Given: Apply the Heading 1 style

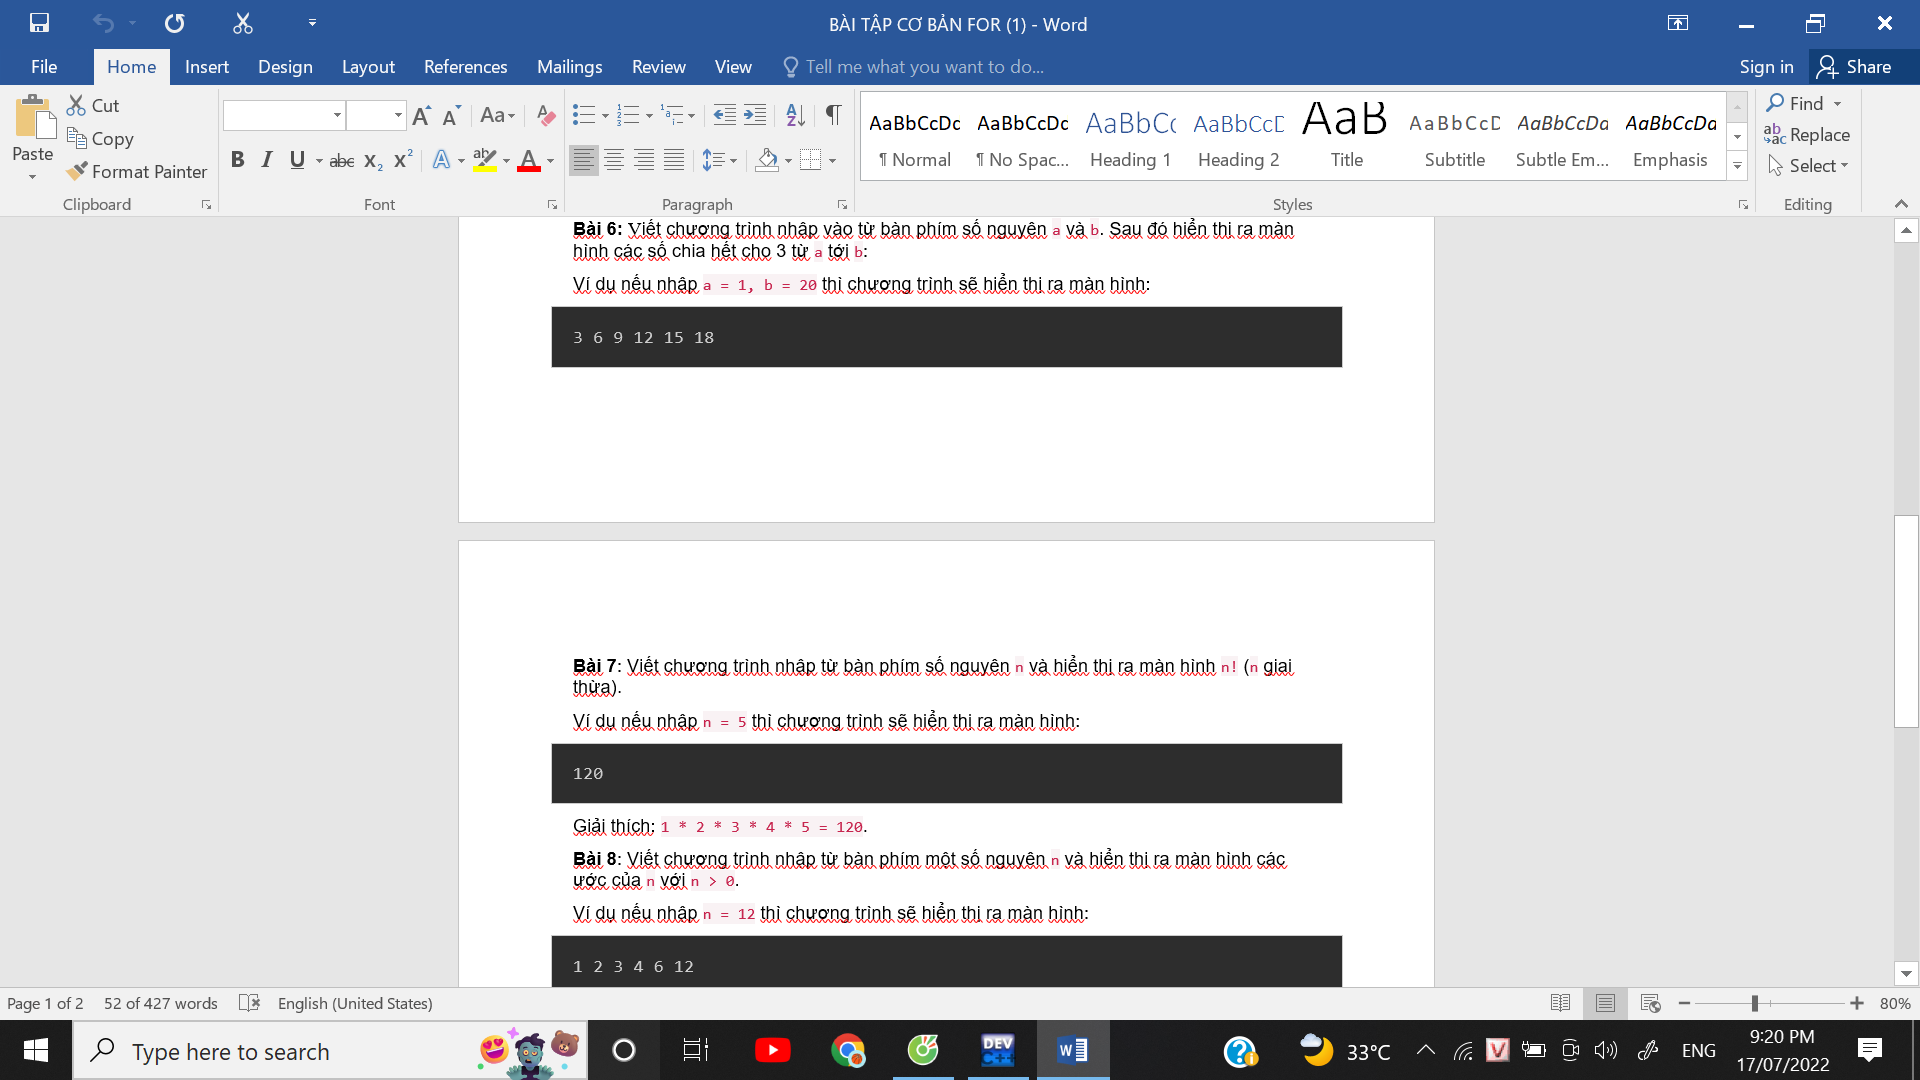Looking at the screenshot, I should click(x=1130, y=137).
